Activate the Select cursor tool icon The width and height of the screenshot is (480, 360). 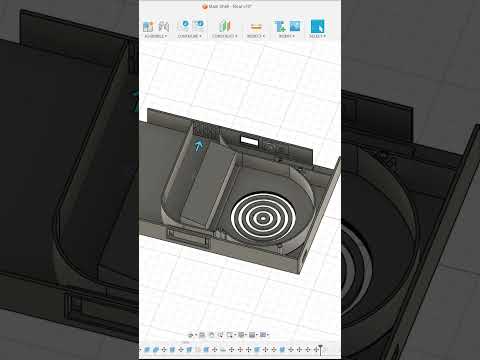(x=317, y=26)
